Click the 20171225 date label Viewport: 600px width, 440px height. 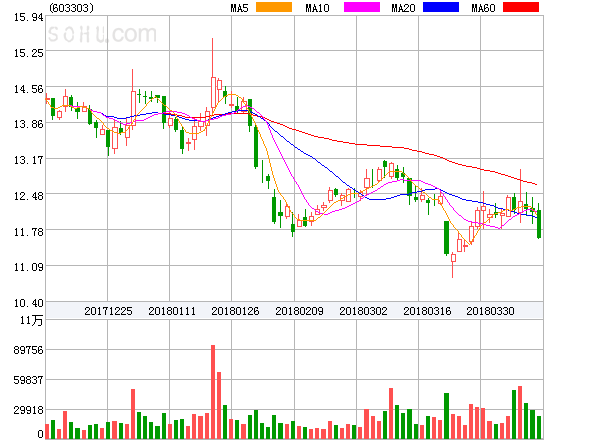(108, 311)
